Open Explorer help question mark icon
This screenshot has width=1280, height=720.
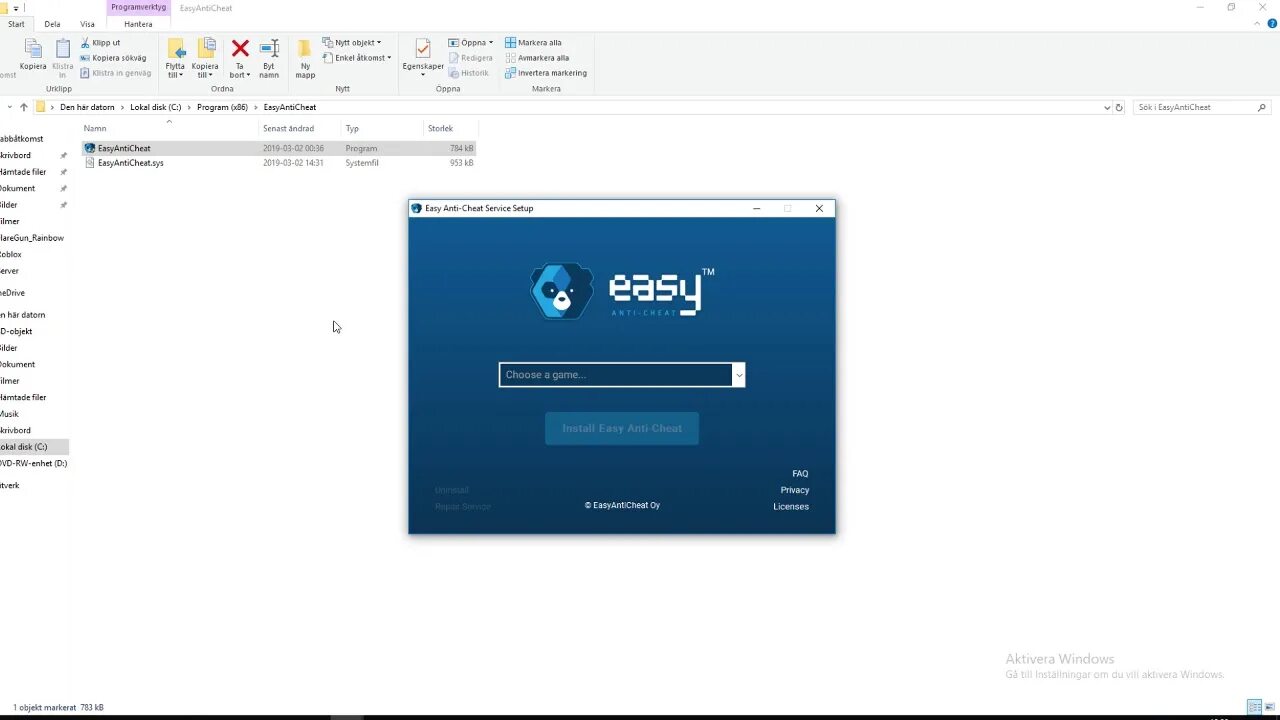[x=1272, y=23]
